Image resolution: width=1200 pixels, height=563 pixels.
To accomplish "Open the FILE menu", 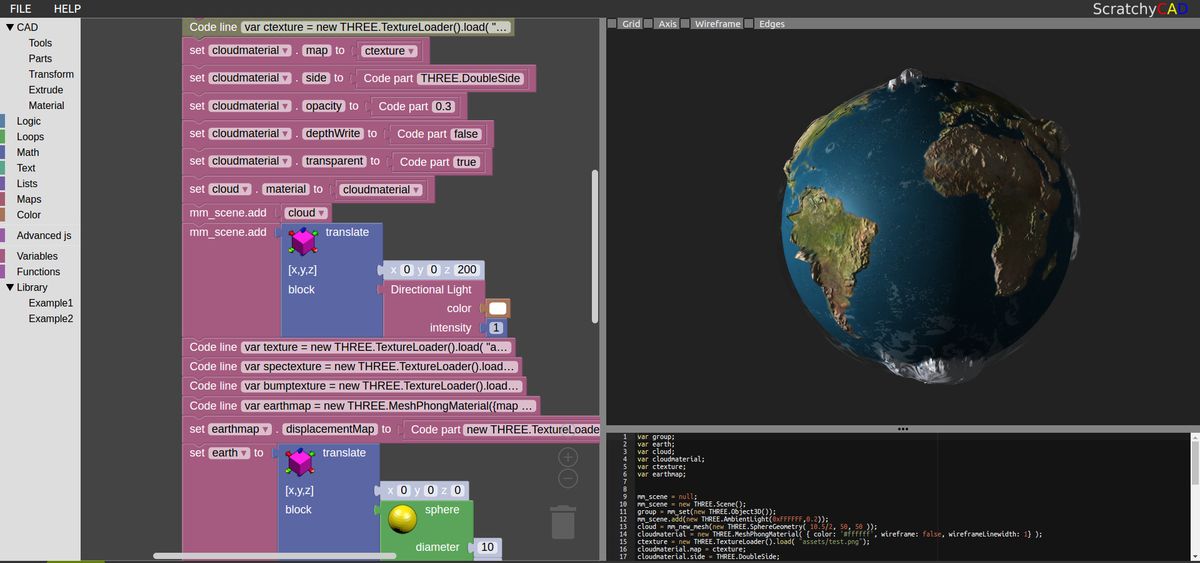I will (x=20, y=9).
